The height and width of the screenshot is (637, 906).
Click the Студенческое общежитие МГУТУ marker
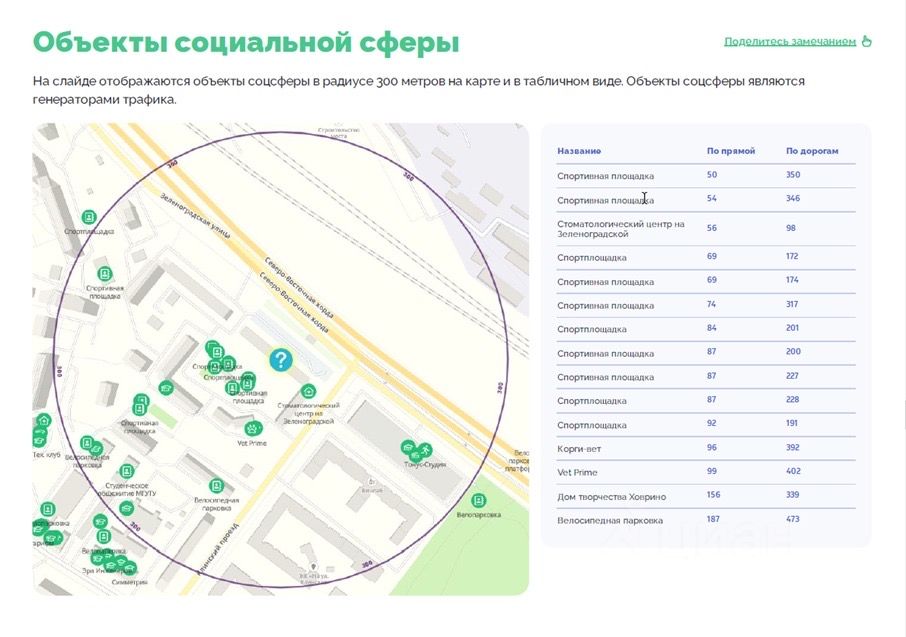click(x=127, y=471)
